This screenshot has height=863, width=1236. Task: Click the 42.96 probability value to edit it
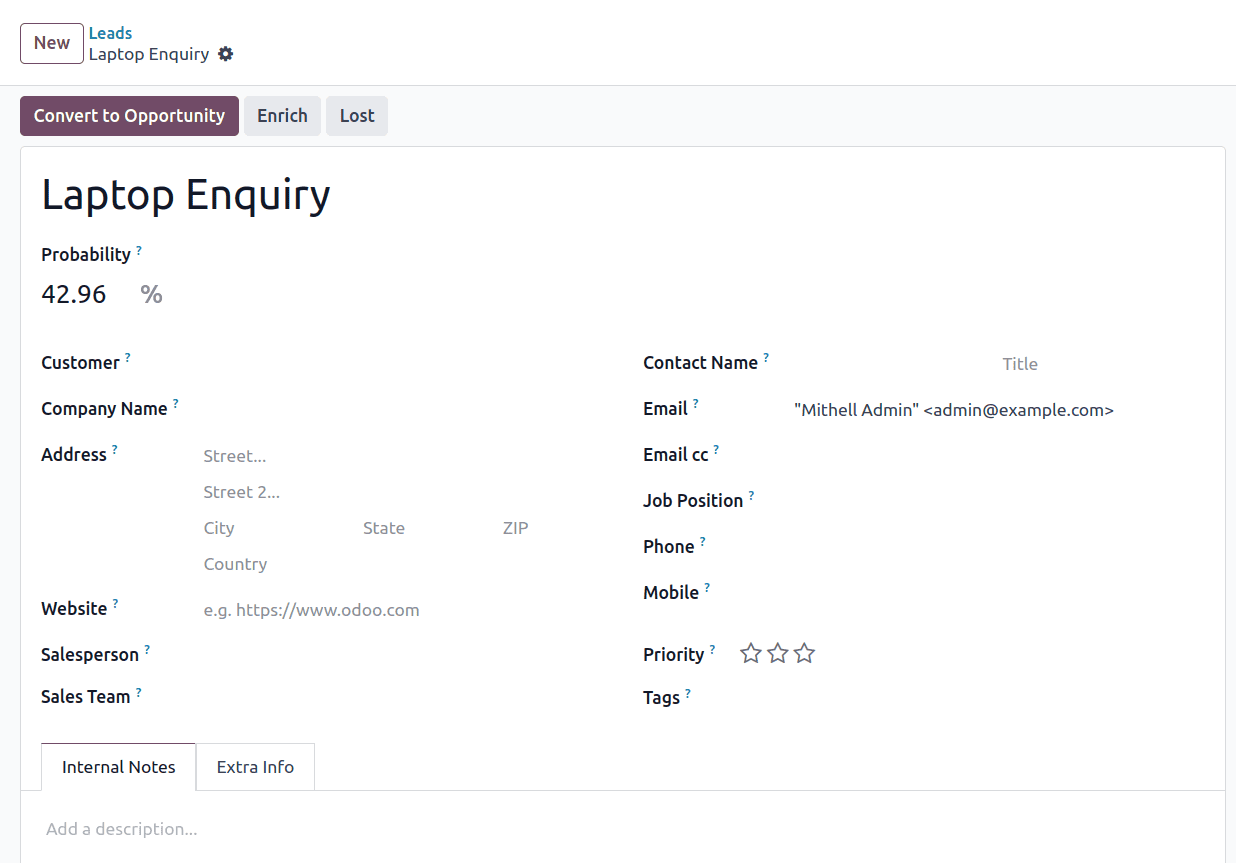point(74,294)
